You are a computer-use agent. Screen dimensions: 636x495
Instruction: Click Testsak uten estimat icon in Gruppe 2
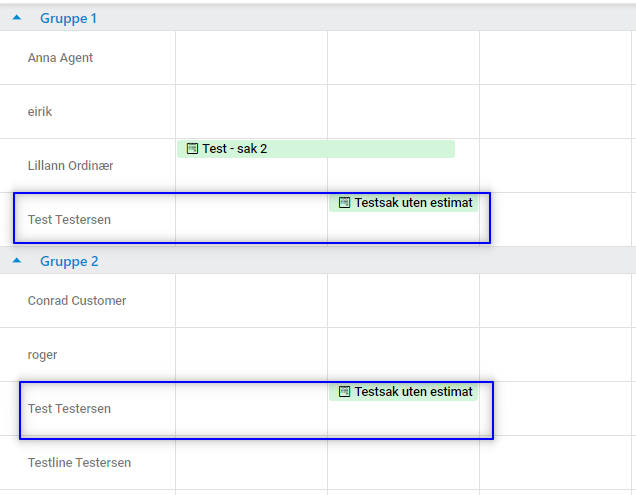pyautogui.click(x=344, y=392)
